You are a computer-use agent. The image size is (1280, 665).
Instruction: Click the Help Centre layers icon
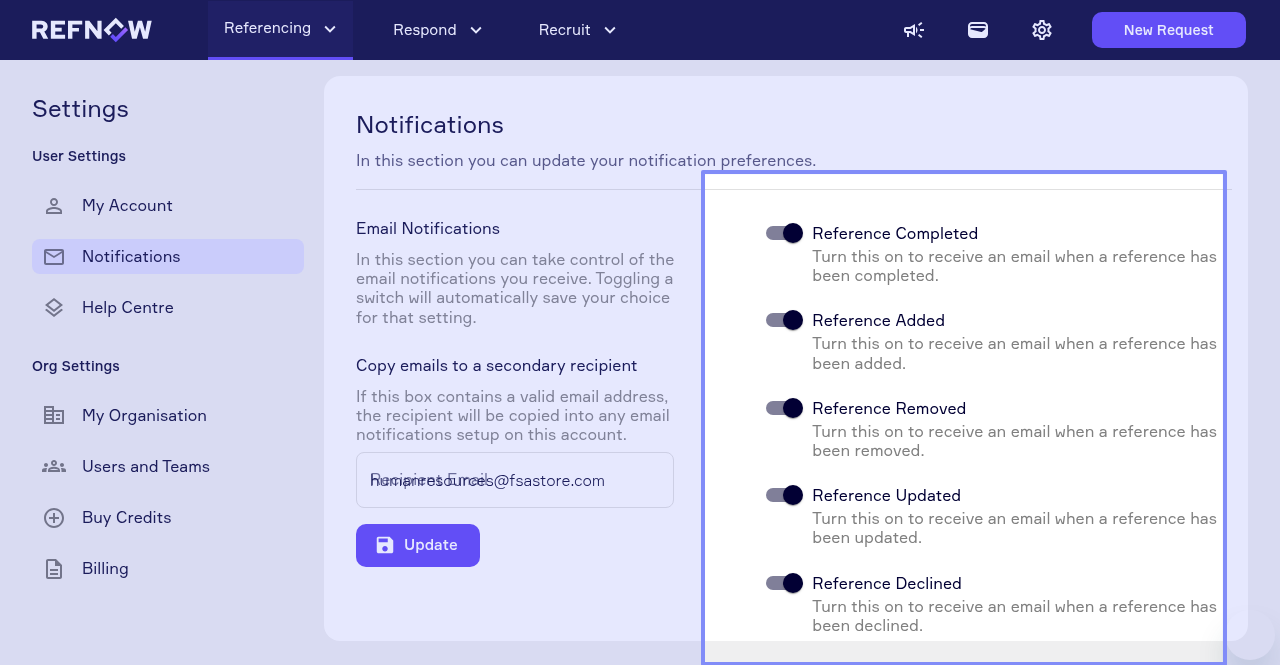(x=54, y=308)
